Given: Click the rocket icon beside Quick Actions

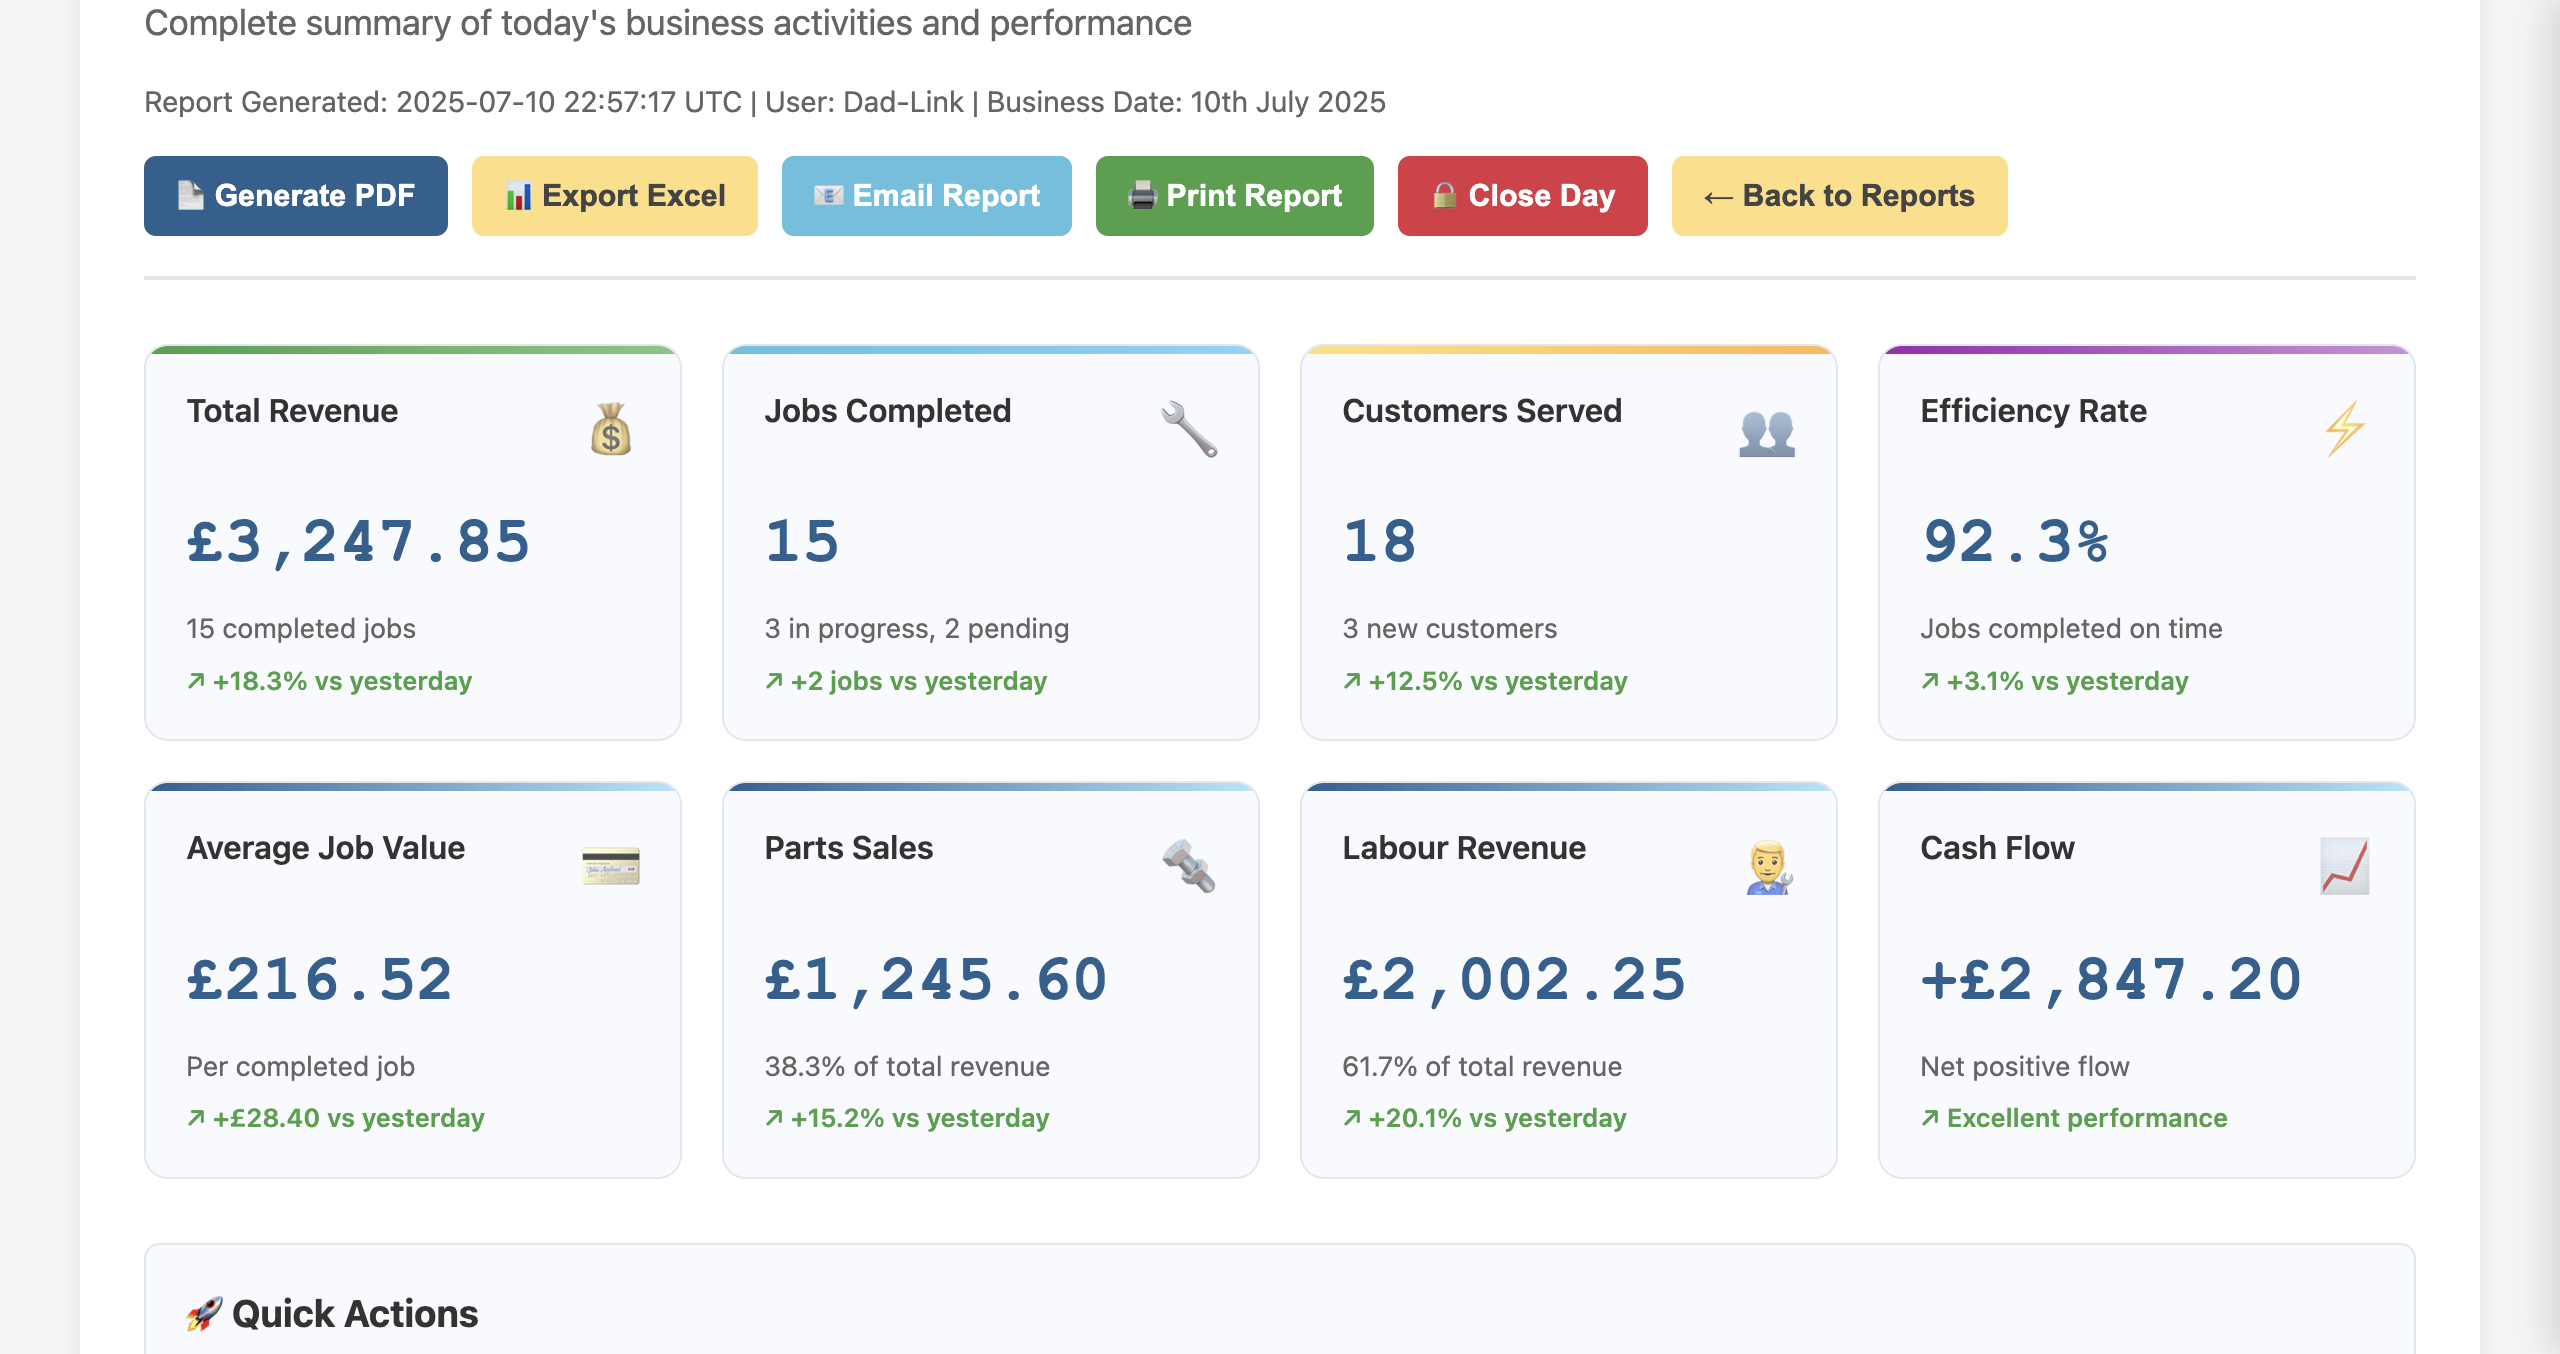Looking at the screenshot, I should coord(203,1314).
